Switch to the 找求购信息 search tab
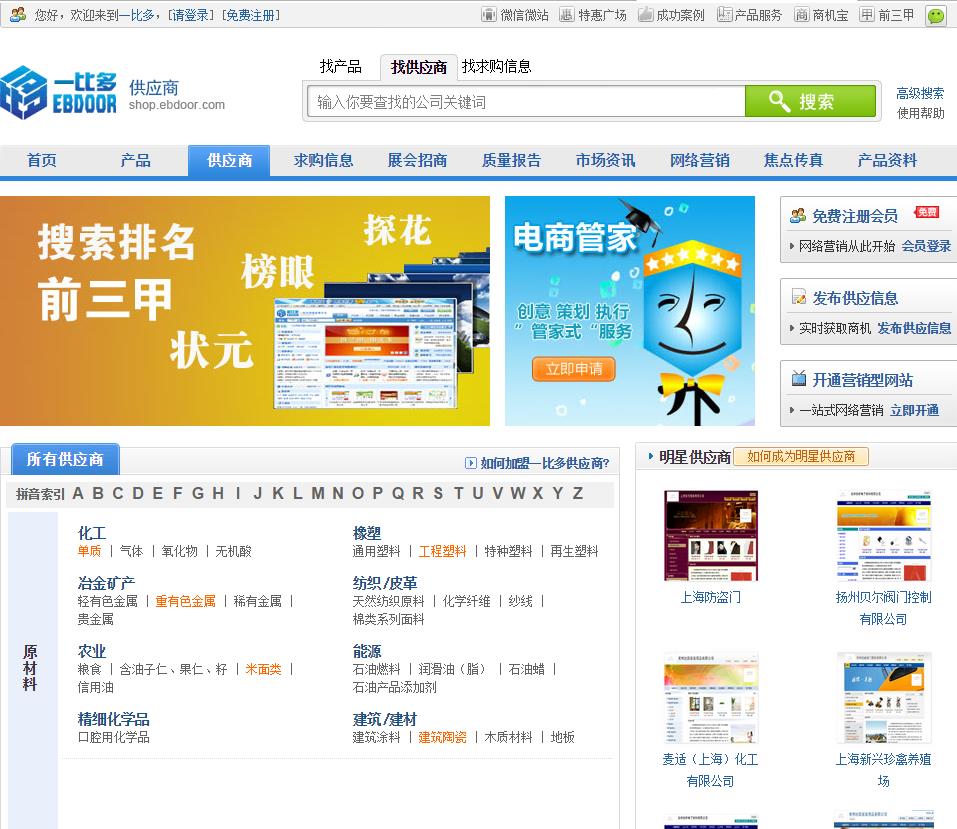 coord(496,67)
